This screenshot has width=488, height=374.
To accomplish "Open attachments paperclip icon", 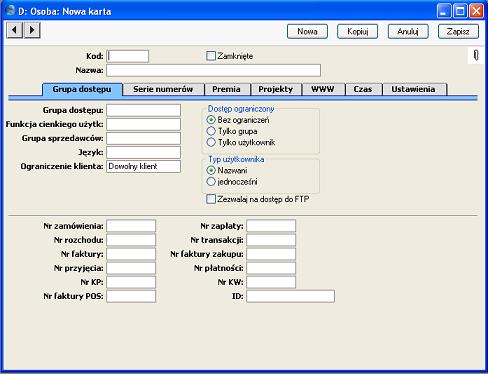I will (476, 55).
